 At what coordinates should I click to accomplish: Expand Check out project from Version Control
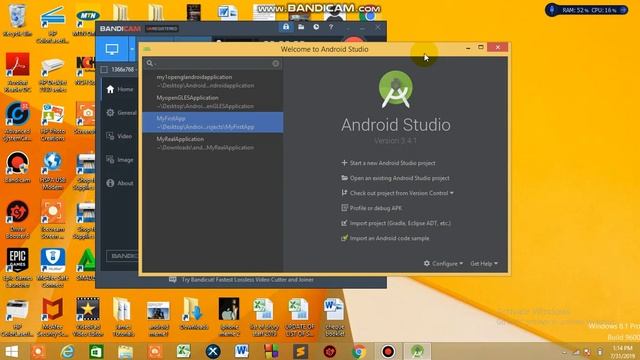point(397,193)
